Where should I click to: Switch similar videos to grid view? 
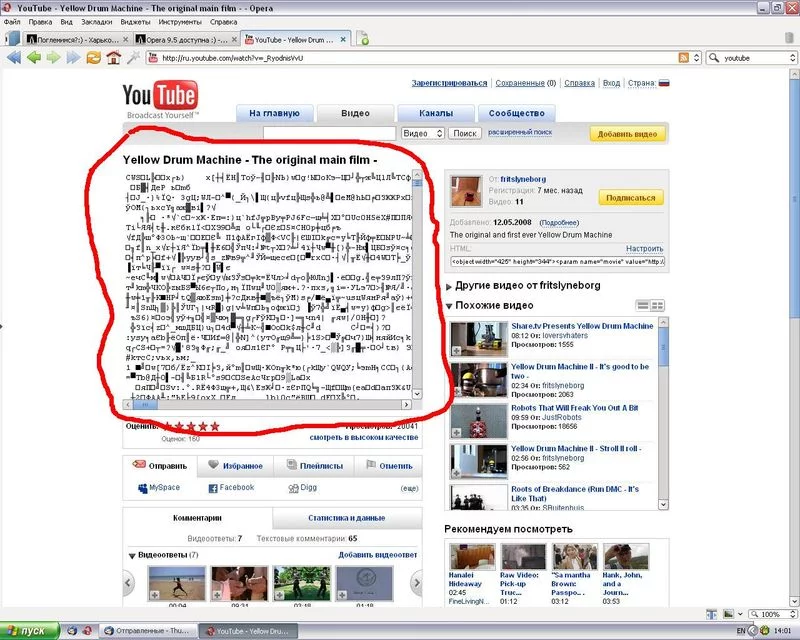[x=657, y=306]
